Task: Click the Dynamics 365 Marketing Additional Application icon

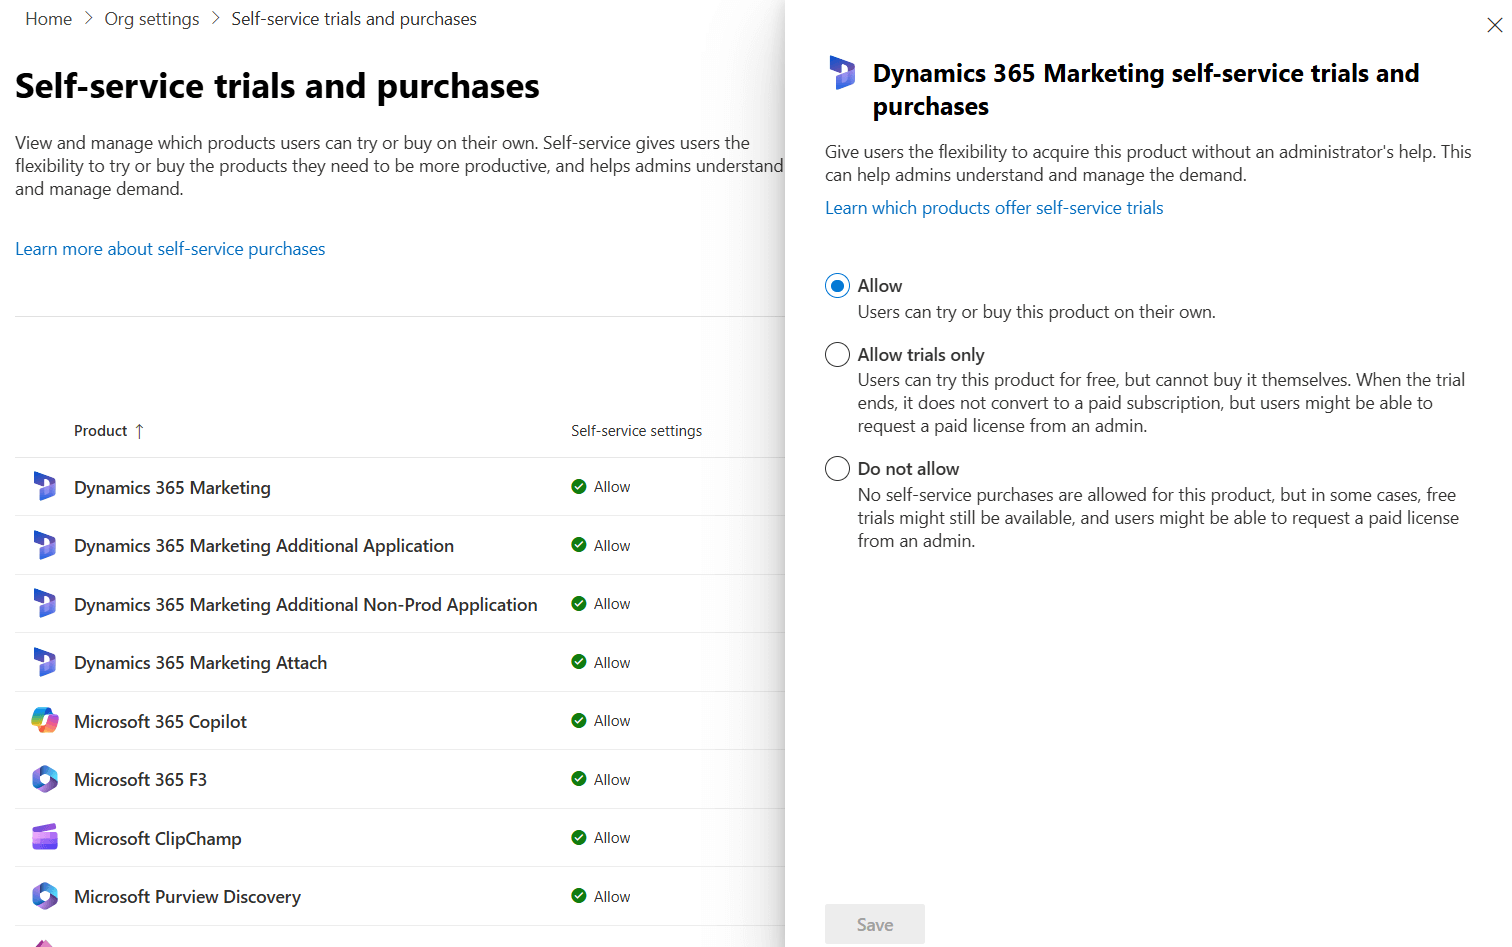Action: [45, 545]
